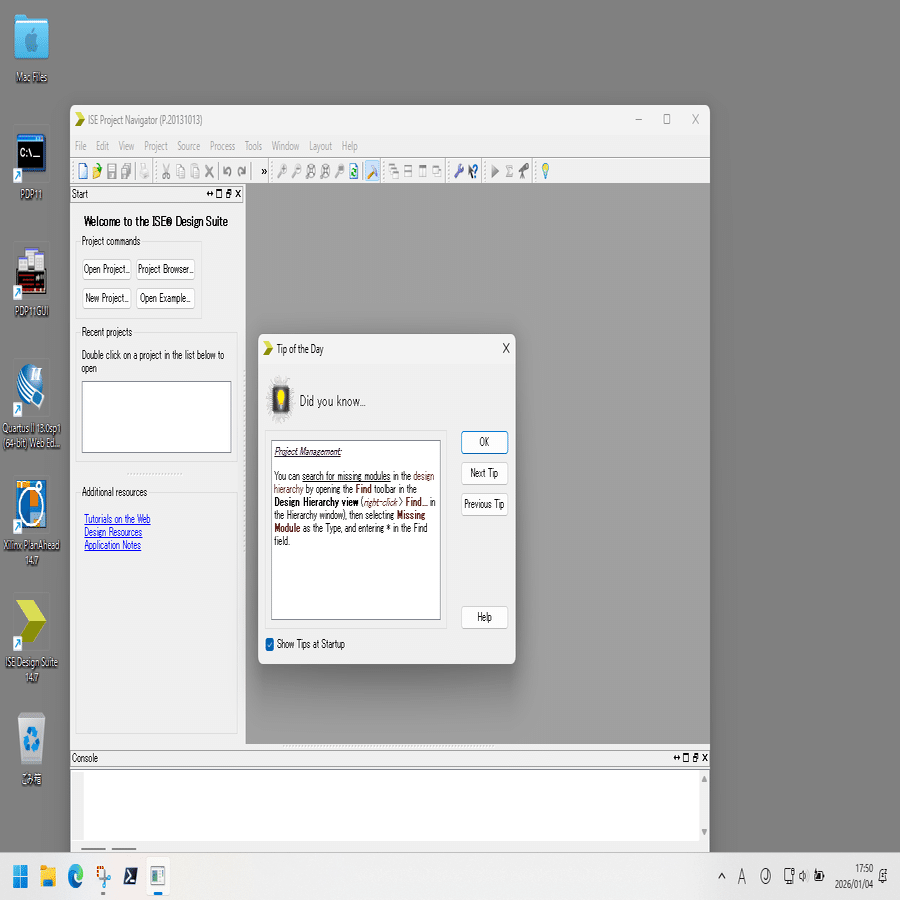Open File Explorer from the taskbar

[x=48, y=876]
